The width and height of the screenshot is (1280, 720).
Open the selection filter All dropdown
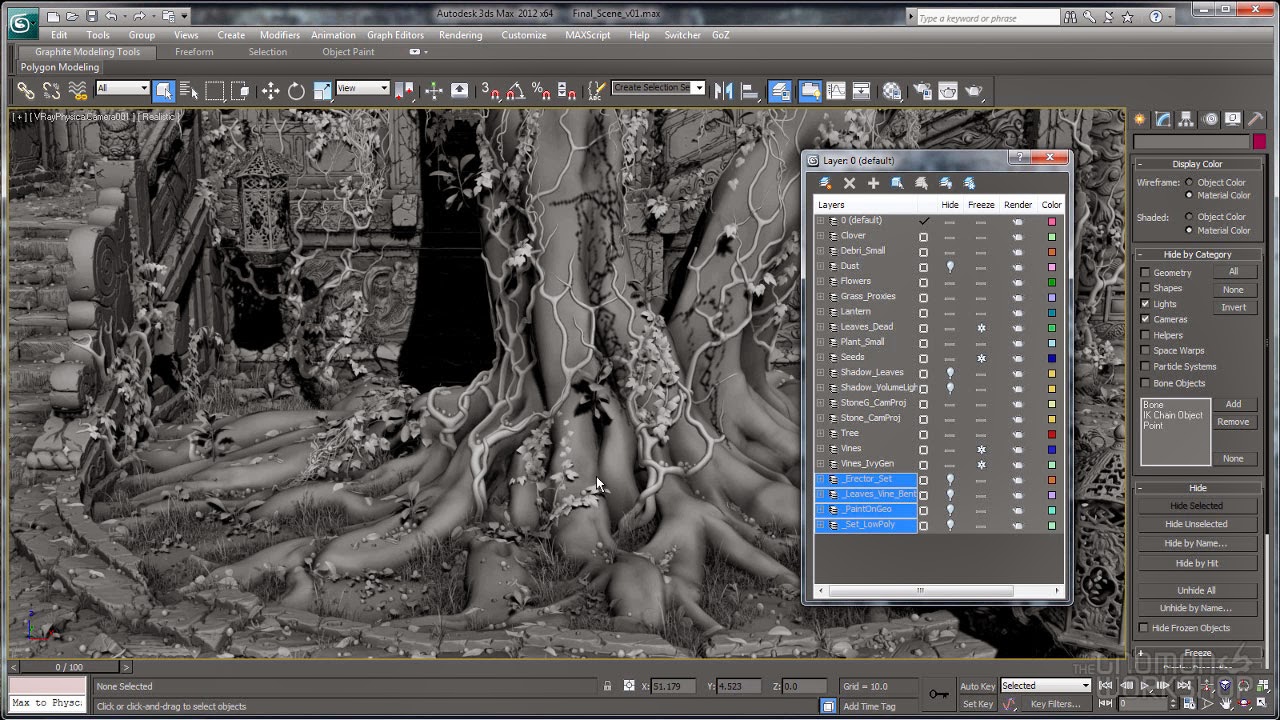tap(123, 88)
